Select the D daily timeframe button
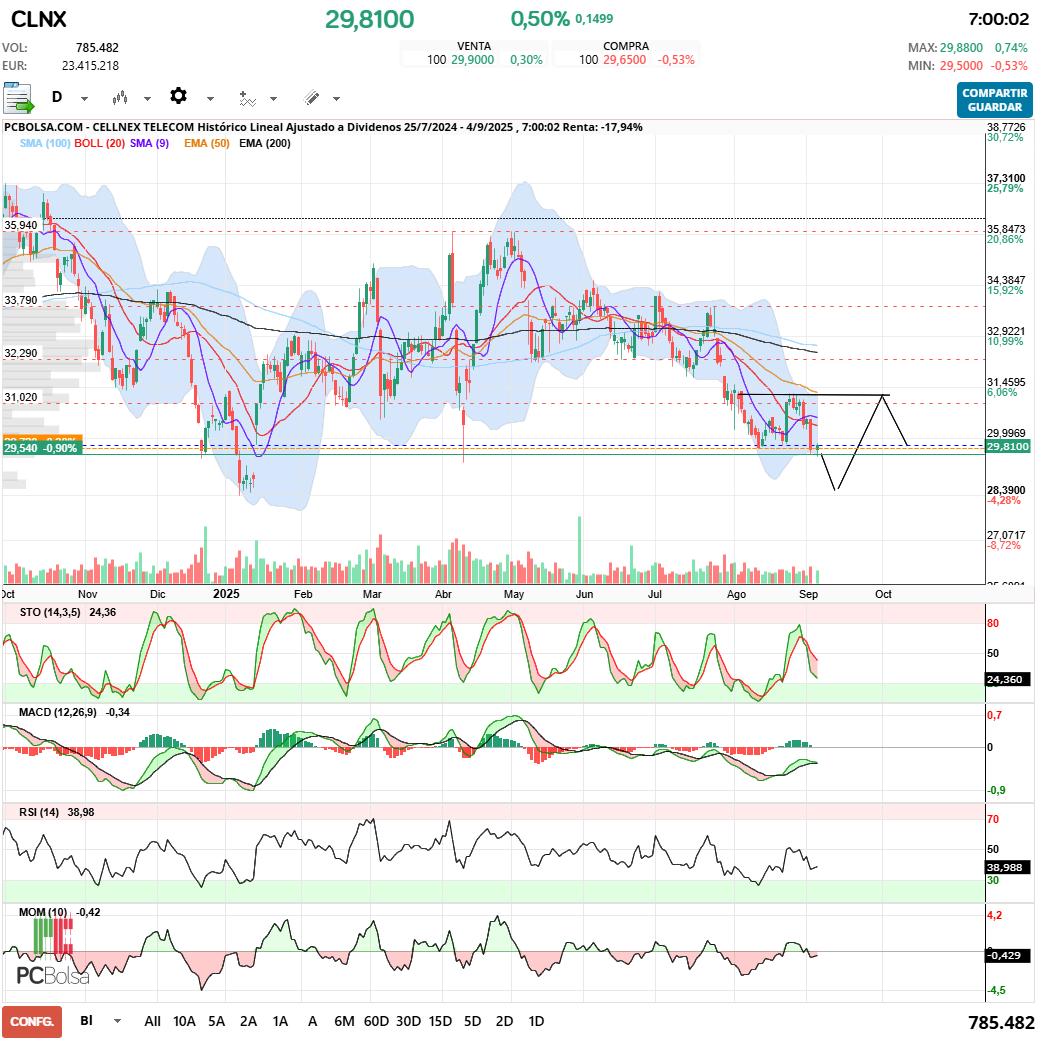 coord(57,98)
